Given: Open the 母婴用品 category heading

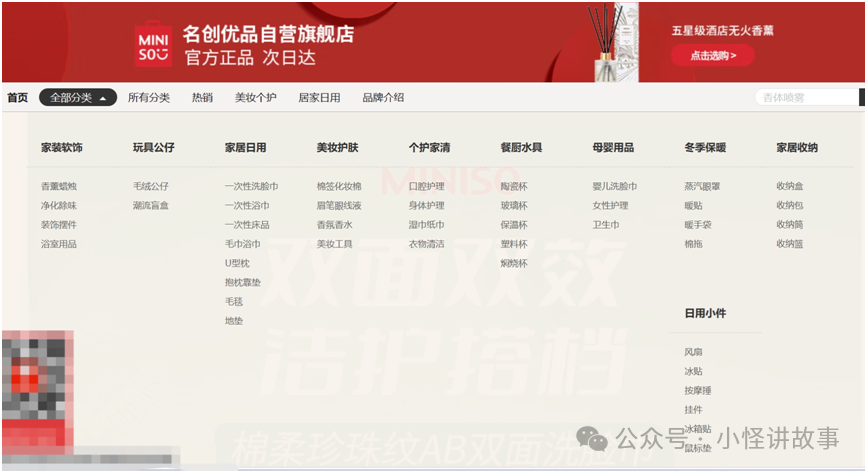Looking at the screenshot, I should pyautogui.click(x=613, y=147).
